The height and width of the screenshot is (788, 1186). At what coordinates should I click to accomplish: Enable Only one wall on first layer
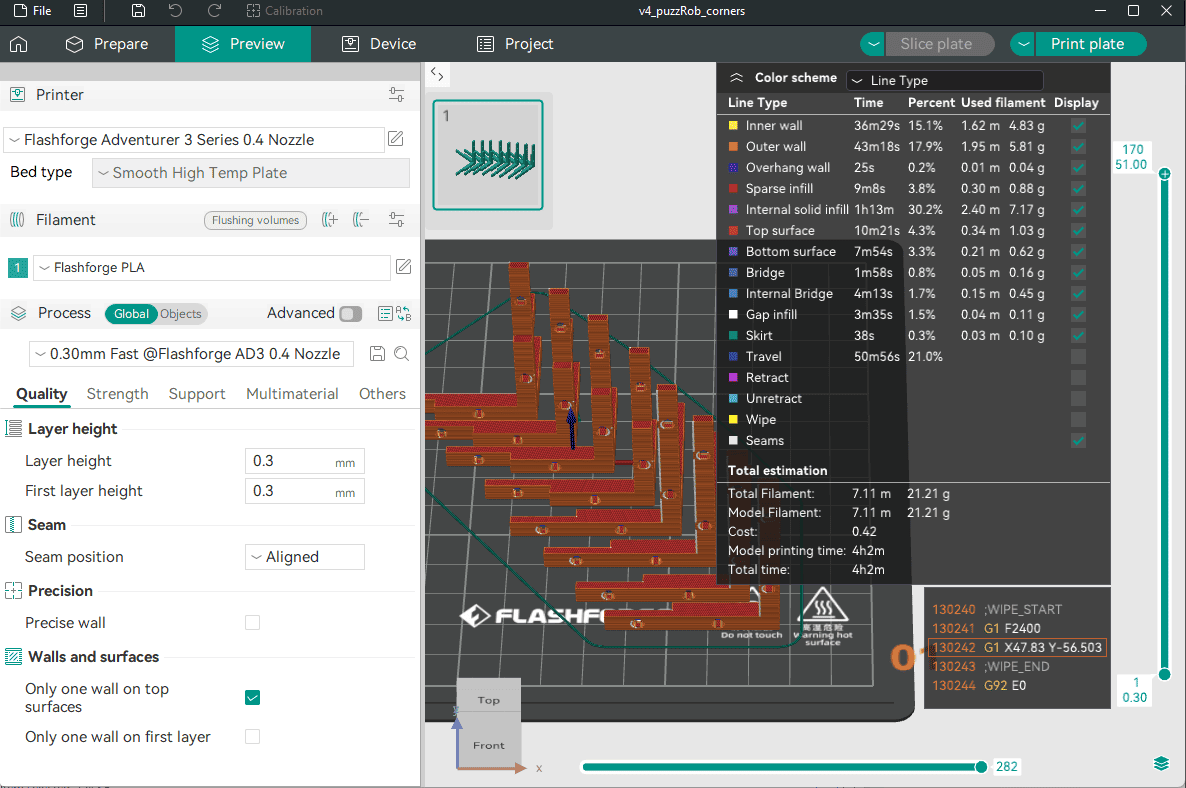point(253,737)
